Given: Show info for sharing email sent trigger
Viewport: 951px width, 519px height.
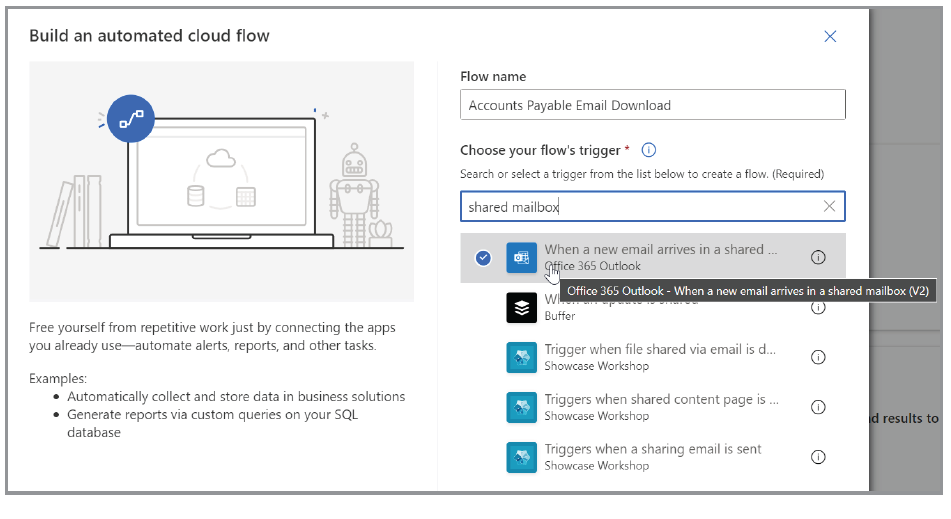Looking at the screenshot, I should [818, 457].
